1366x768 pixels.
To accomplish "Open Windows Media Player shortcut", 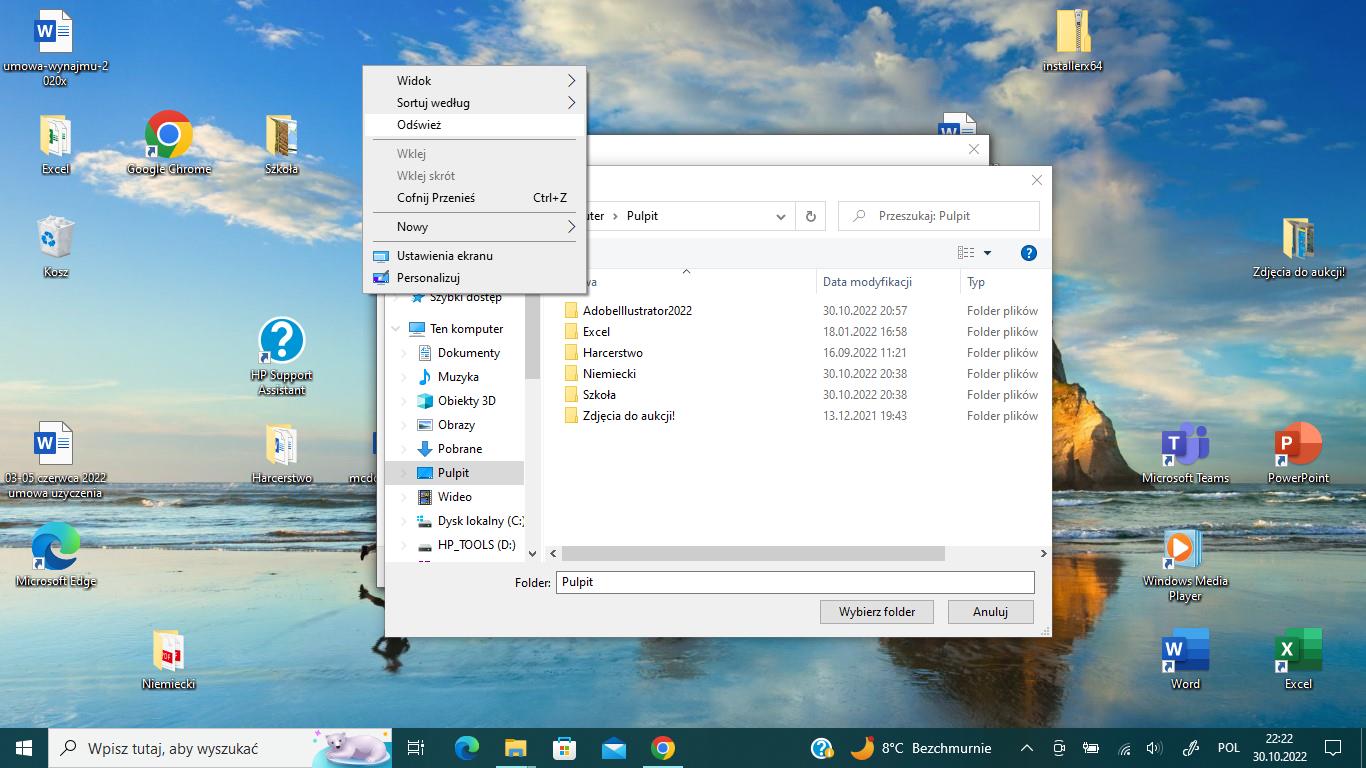I will (1185, 548).
